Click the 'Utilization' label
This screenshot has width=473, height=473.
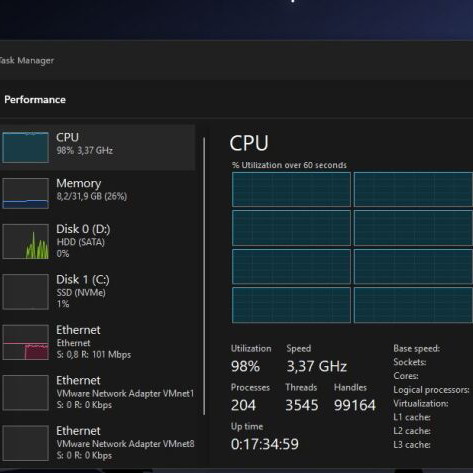251,349
